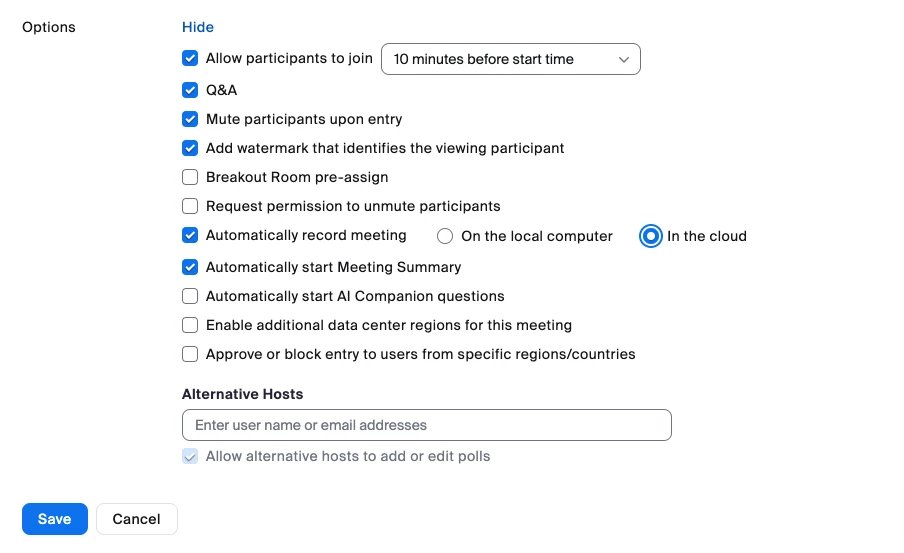Click the Hide options link
This screenshot has height=553, width=904.
[x=198, y=27]
